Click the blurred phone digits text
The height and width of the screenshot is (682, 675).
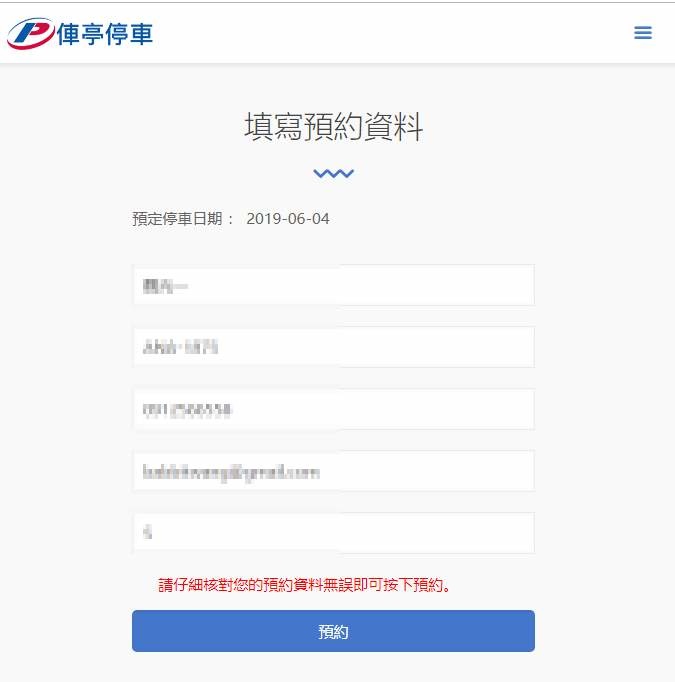point(187,411)
